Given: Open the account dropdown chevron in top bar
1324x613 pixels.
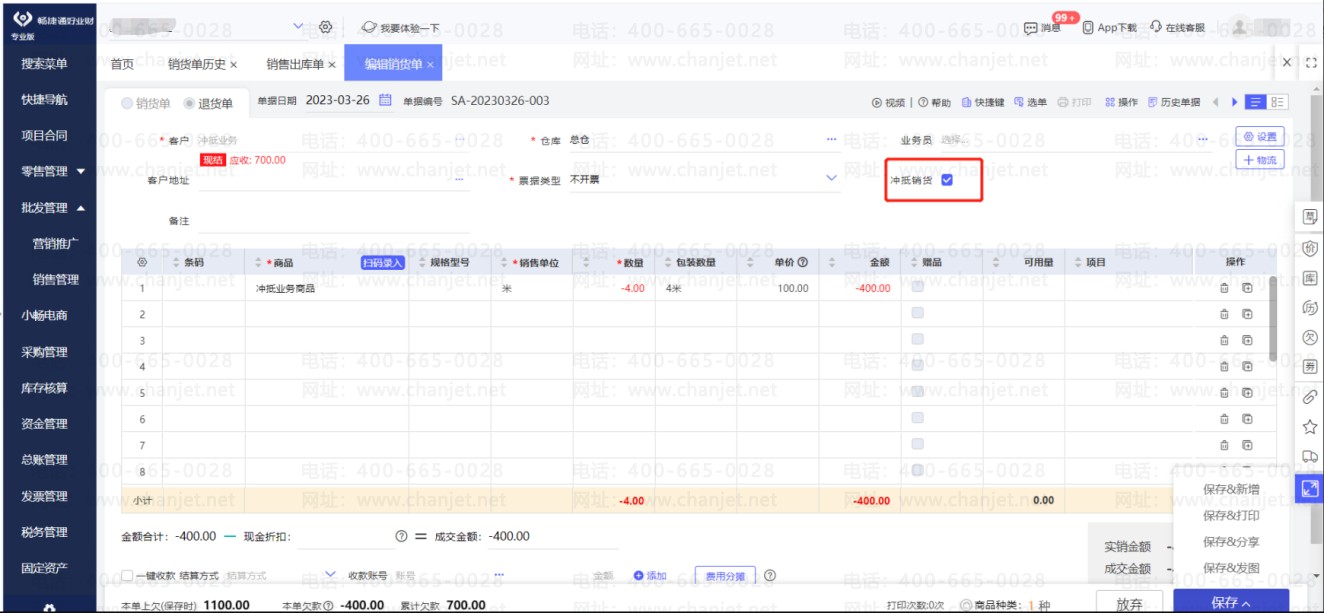Looking at the screenshot, I should point(298,26).
